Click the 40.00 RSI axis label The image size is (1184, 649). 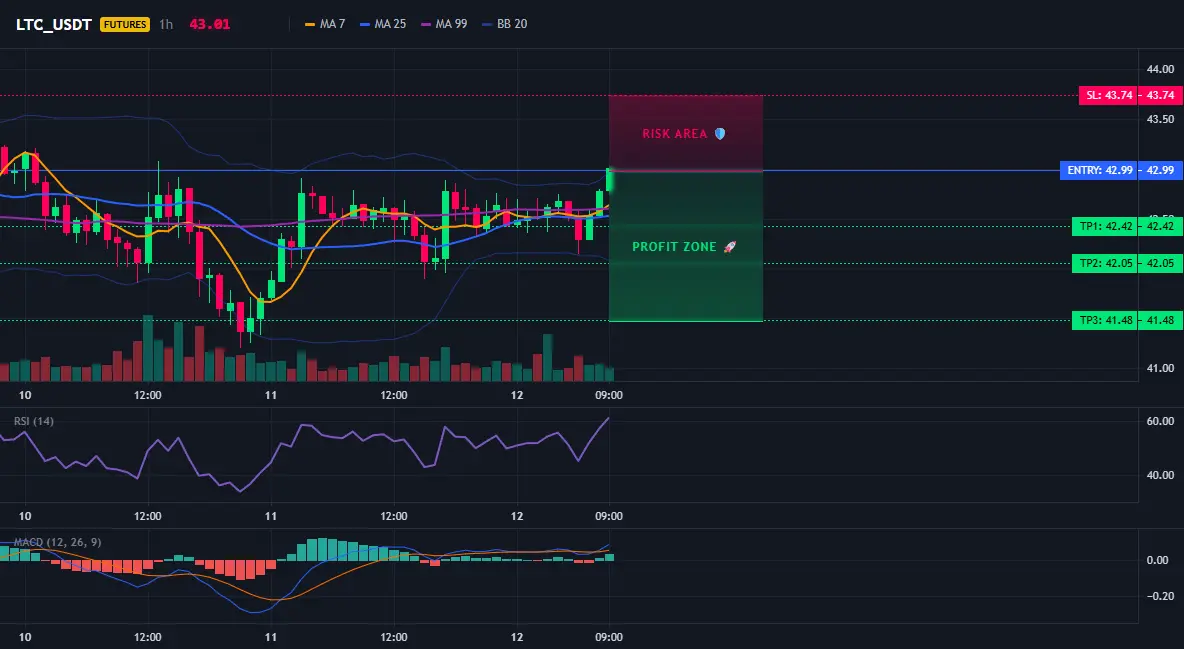[x=1160, y=475]
